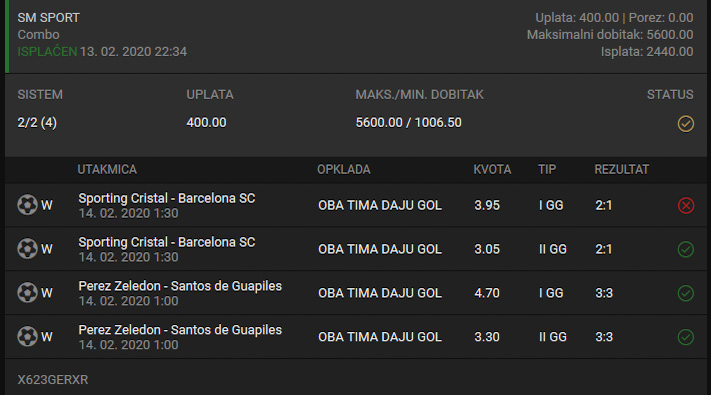Select the UTAKMICA column header
Viewport: 711px width, 395px height.
pyautogui.click(x=107, y=170)
